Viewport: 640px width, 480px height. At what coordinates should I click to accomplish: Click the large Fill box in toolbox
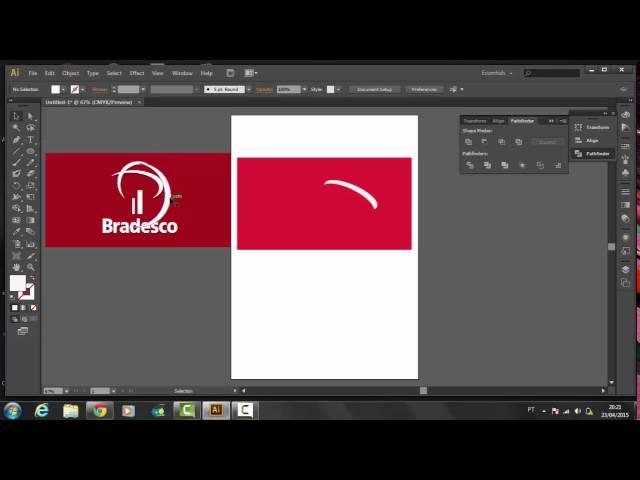click(x=18, y=283)
